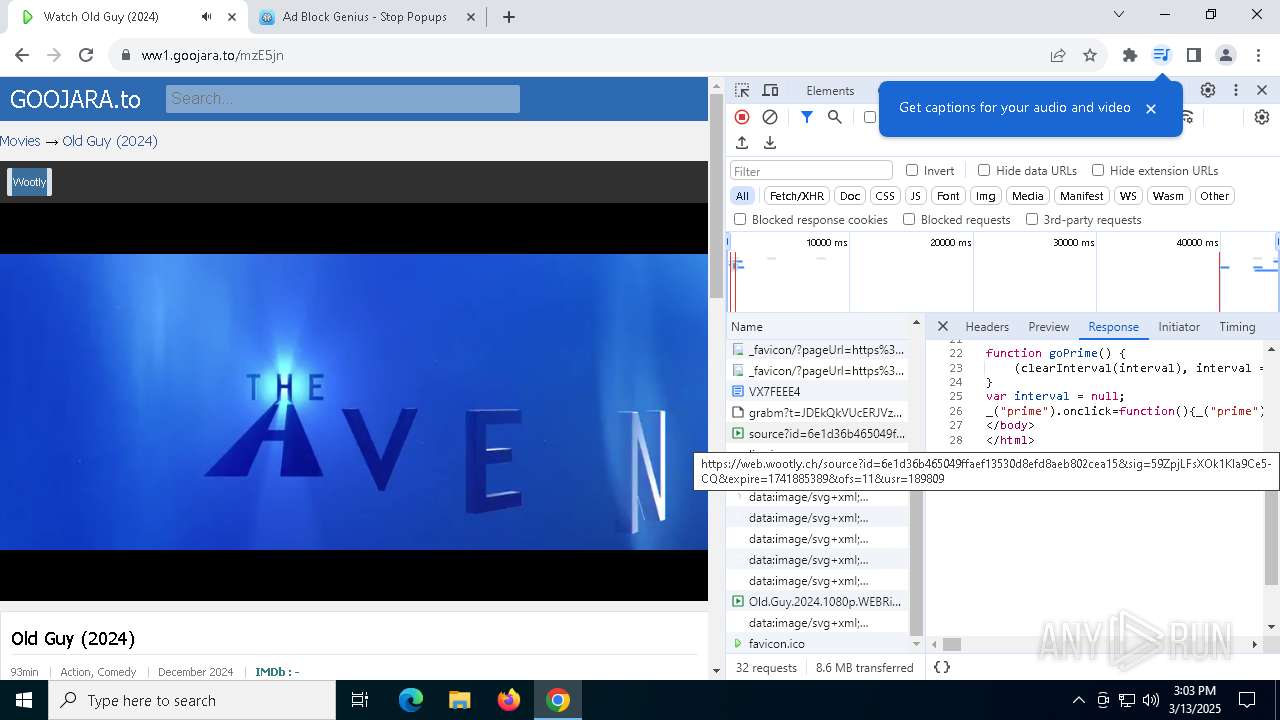Screen dimensions: 1280x720
Task: Click the goojara Search field
Action: coord(343,99)
